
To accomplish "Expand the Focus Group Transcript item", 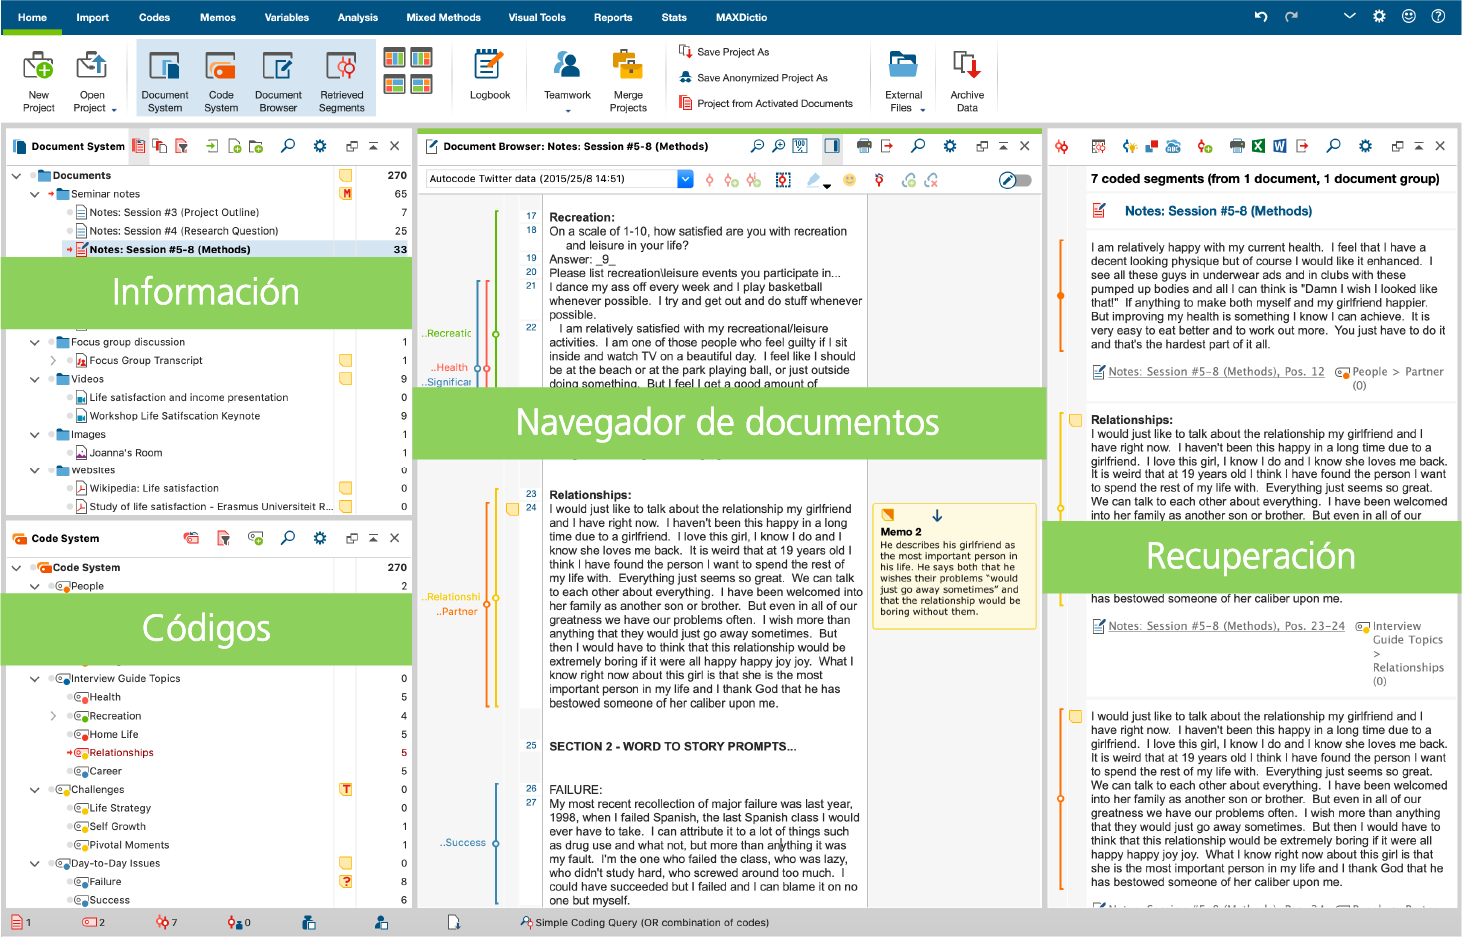I will pos(53,360).
